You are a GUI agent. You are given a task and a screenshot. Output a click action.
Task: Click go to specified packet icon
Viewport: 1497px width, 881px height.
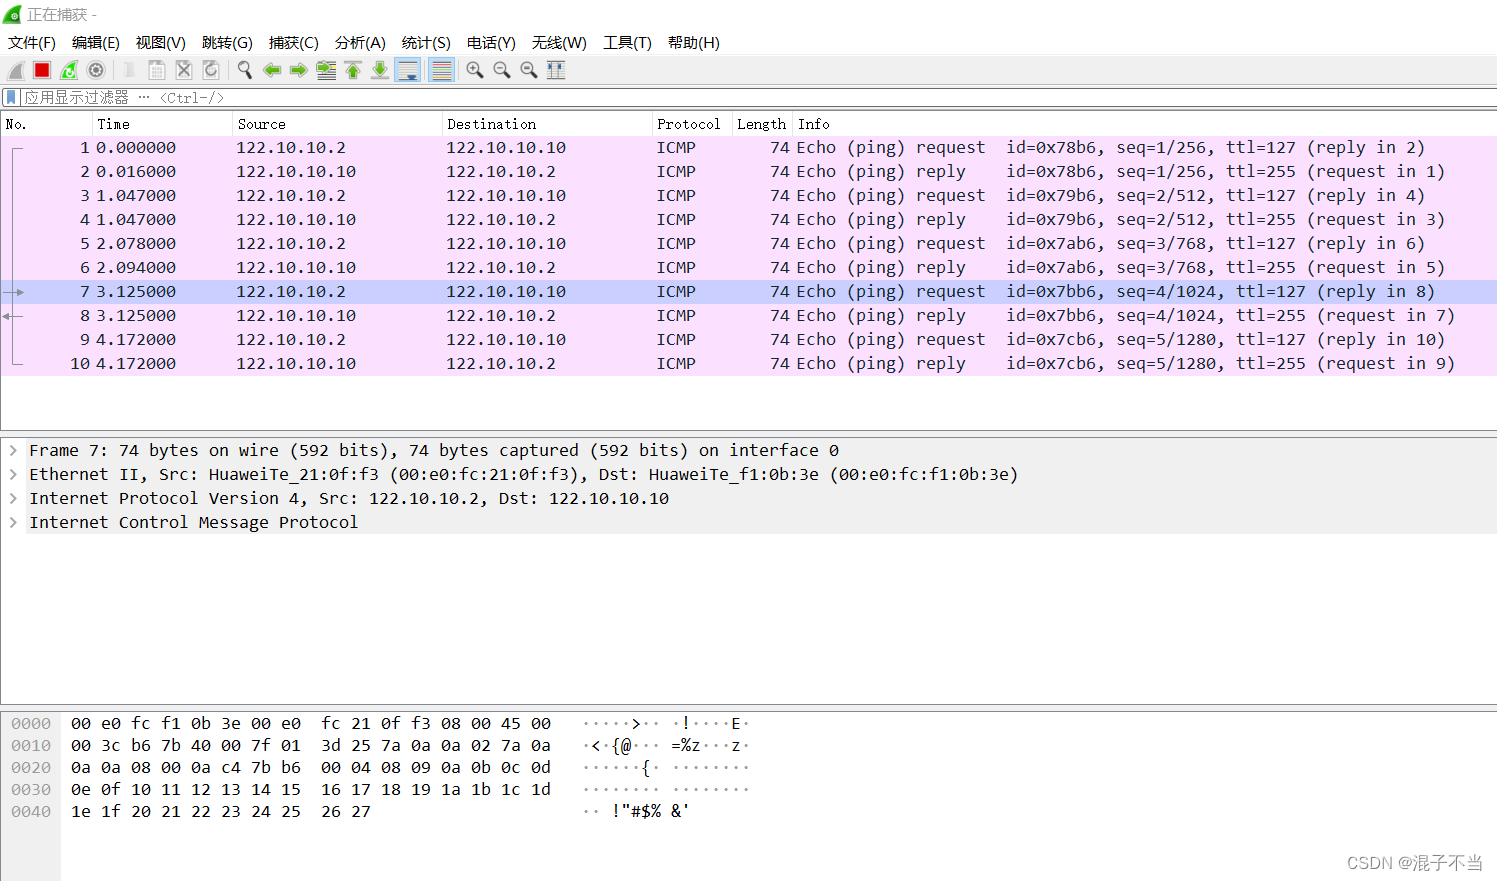pyautogui.click(x=326, y=70)
